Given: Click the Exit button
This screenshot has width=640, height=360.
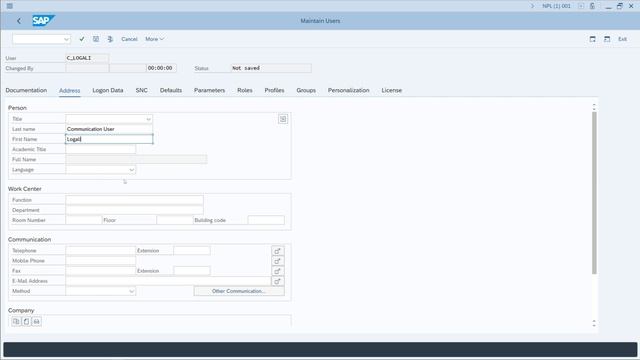Looking at the screenshot, I should [x=622, y=39].
